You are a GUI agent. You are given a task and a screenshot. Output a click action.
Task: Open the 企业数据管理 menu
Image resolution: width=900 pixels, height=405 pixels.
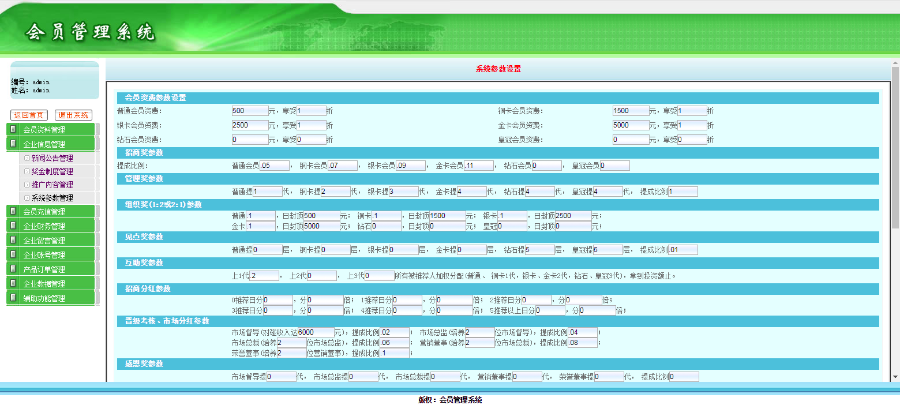coord(51,284)
